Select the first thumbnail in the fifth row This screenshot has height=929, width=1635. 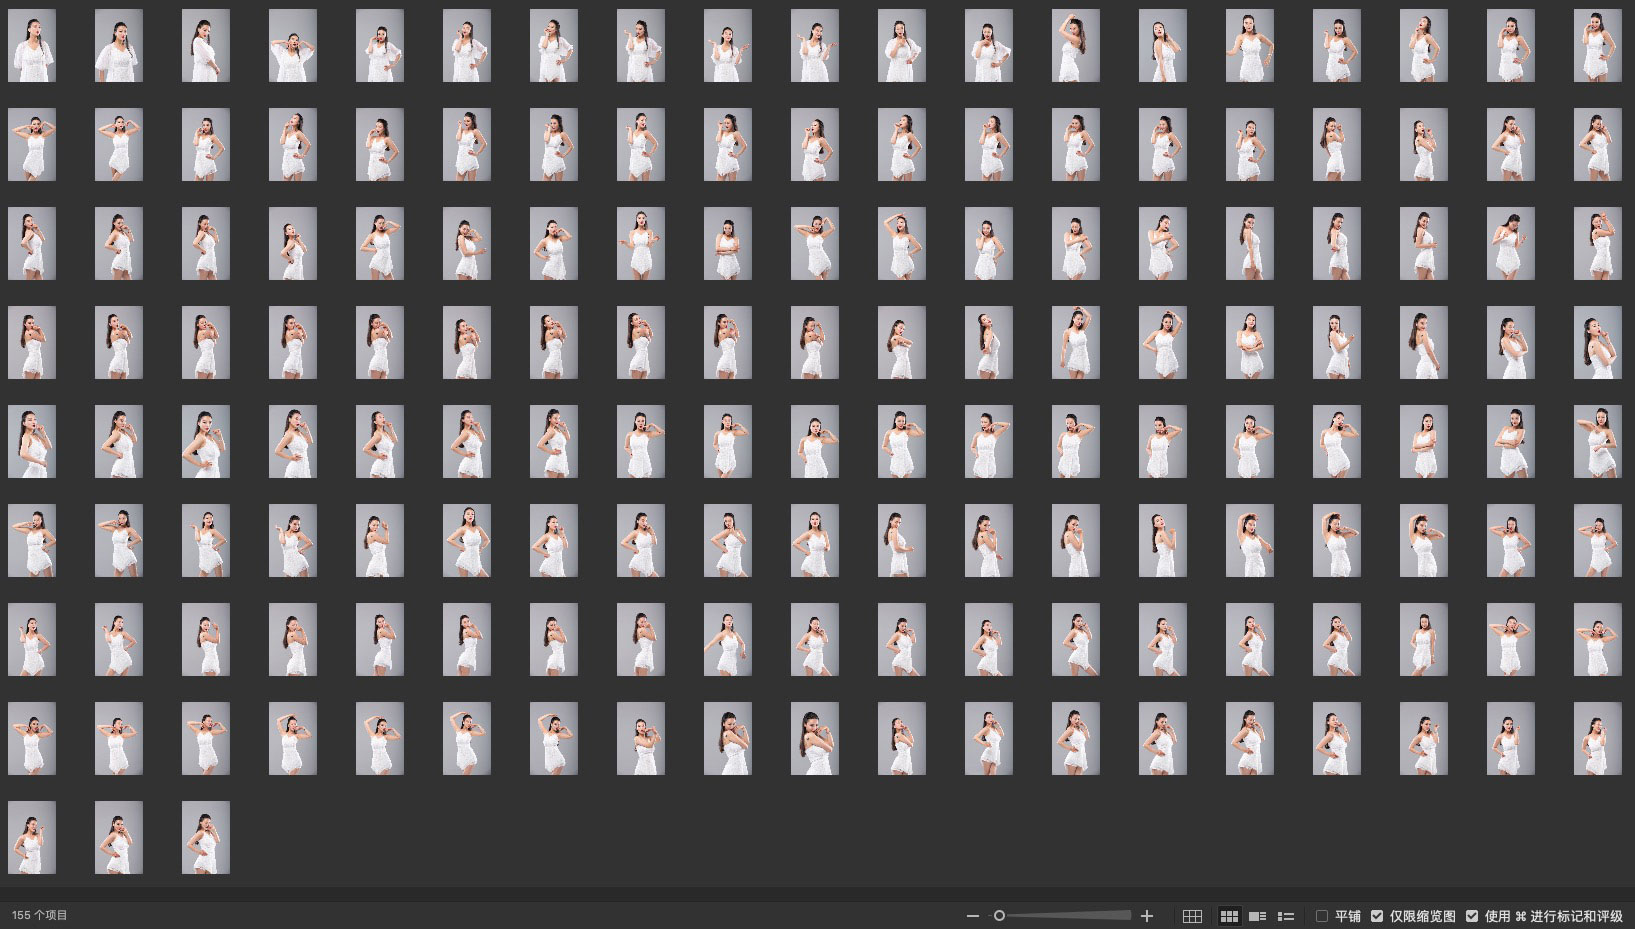(32, 442)
